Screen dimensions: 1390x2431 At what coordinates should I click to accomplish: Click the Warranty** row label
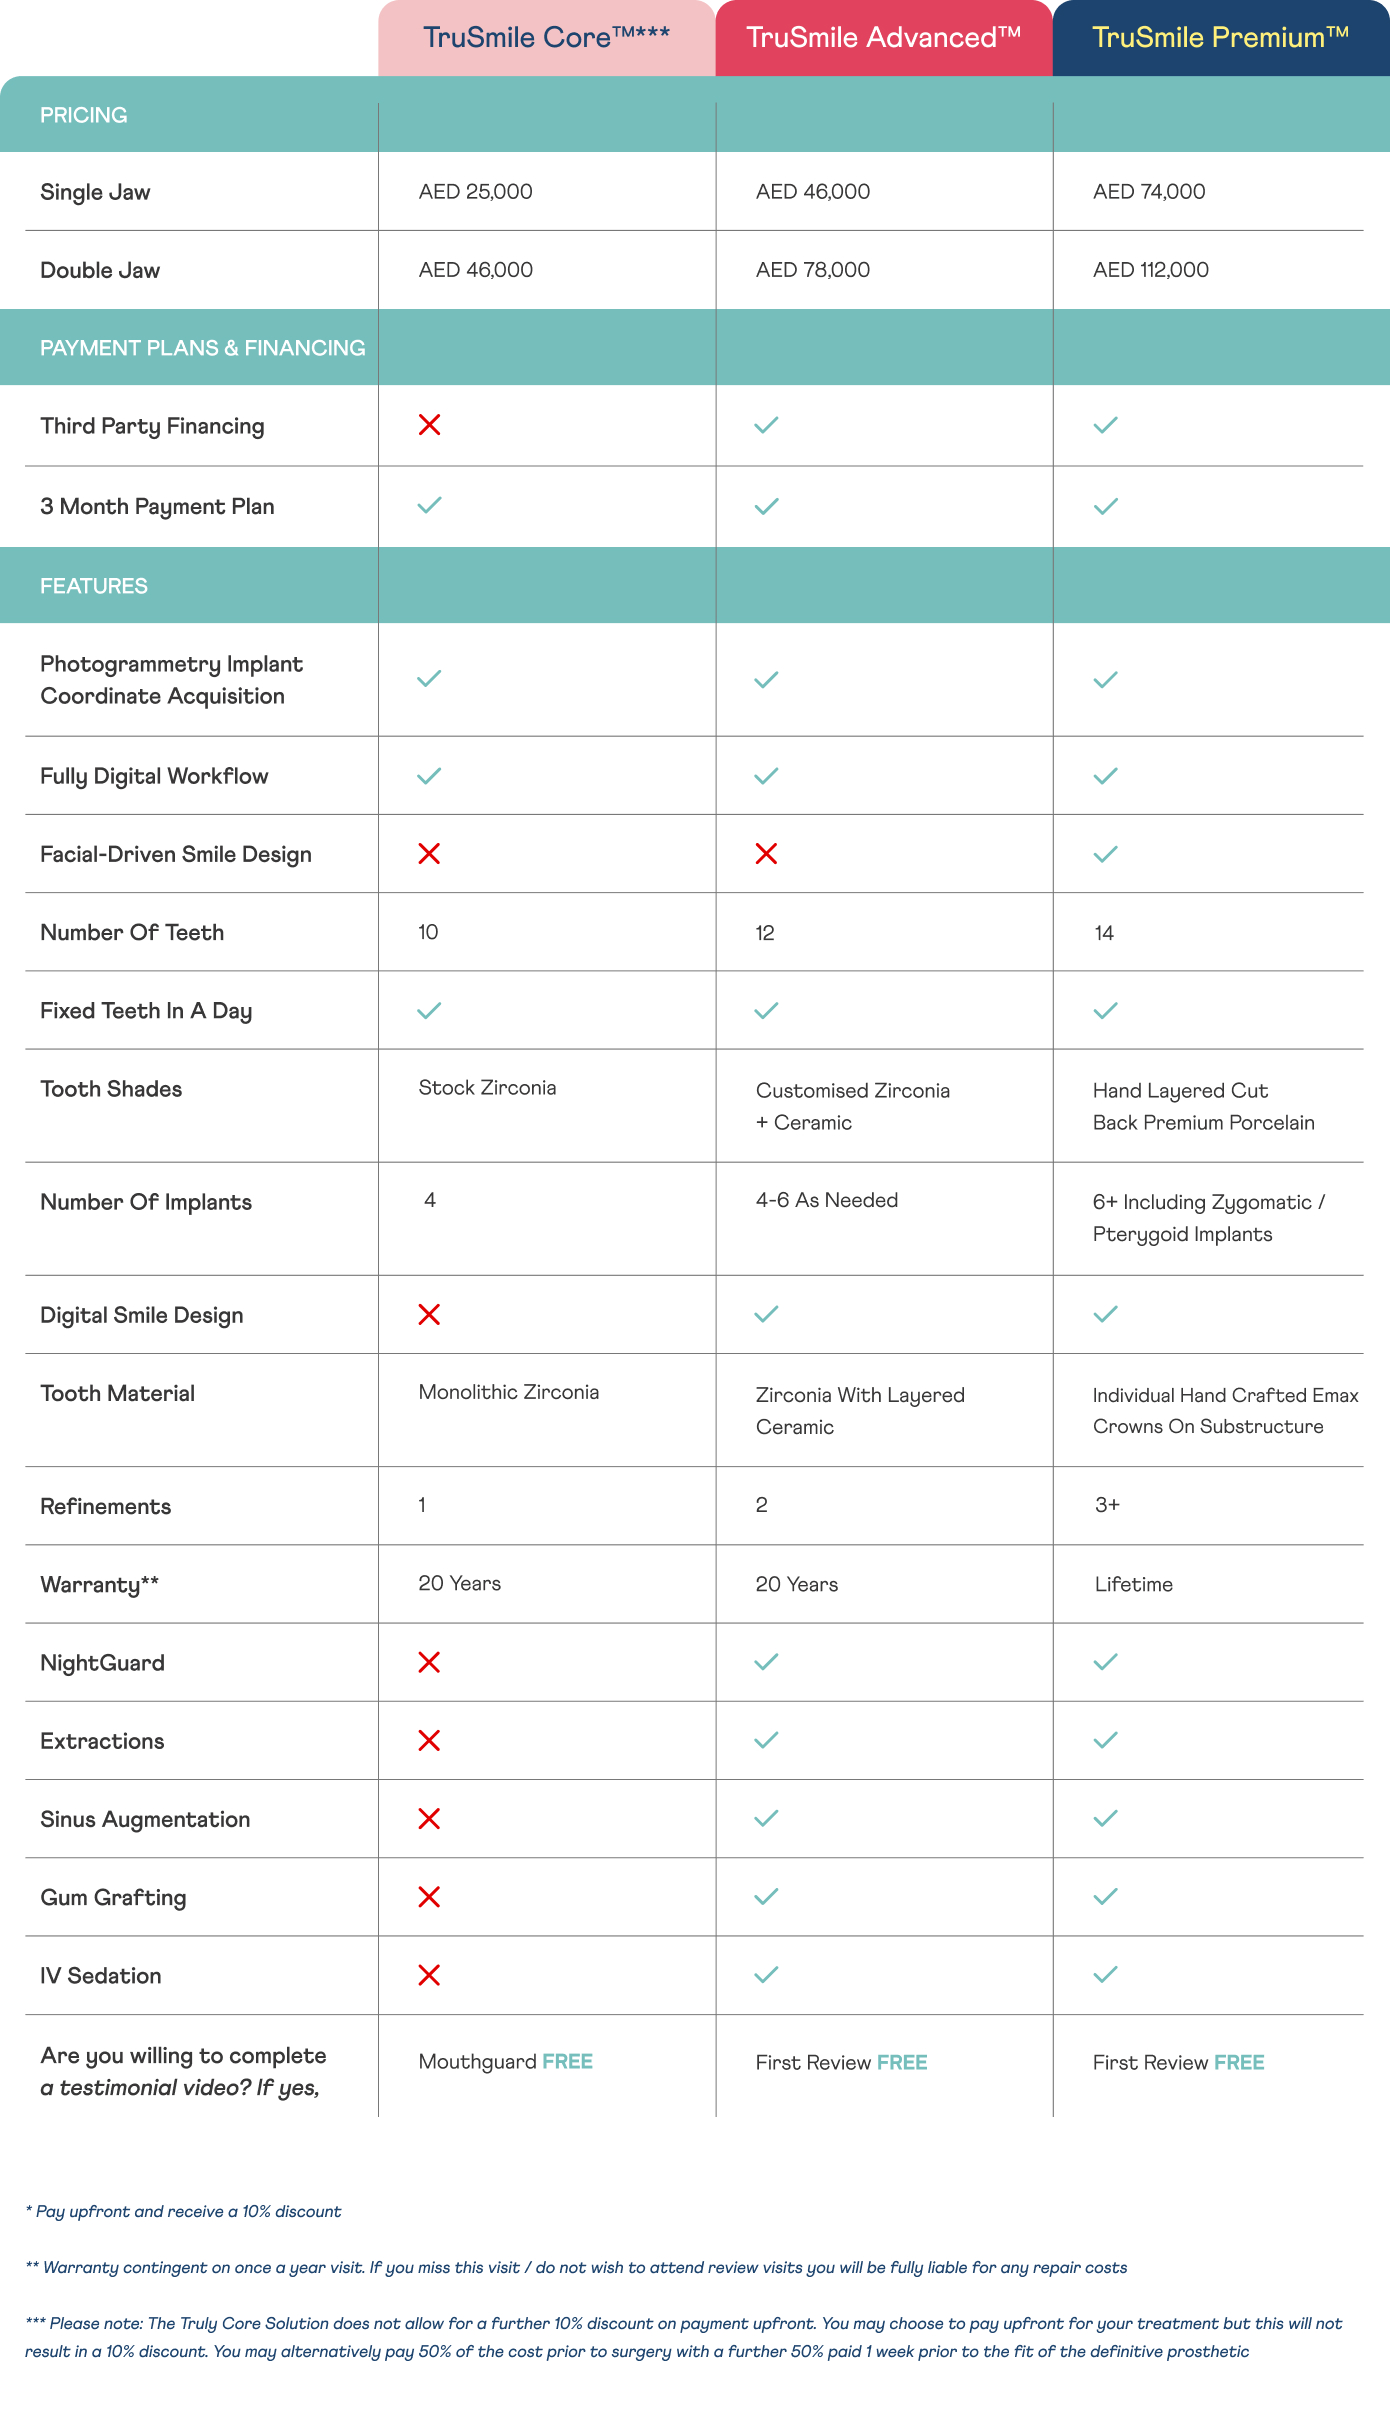pos(99,1584)
